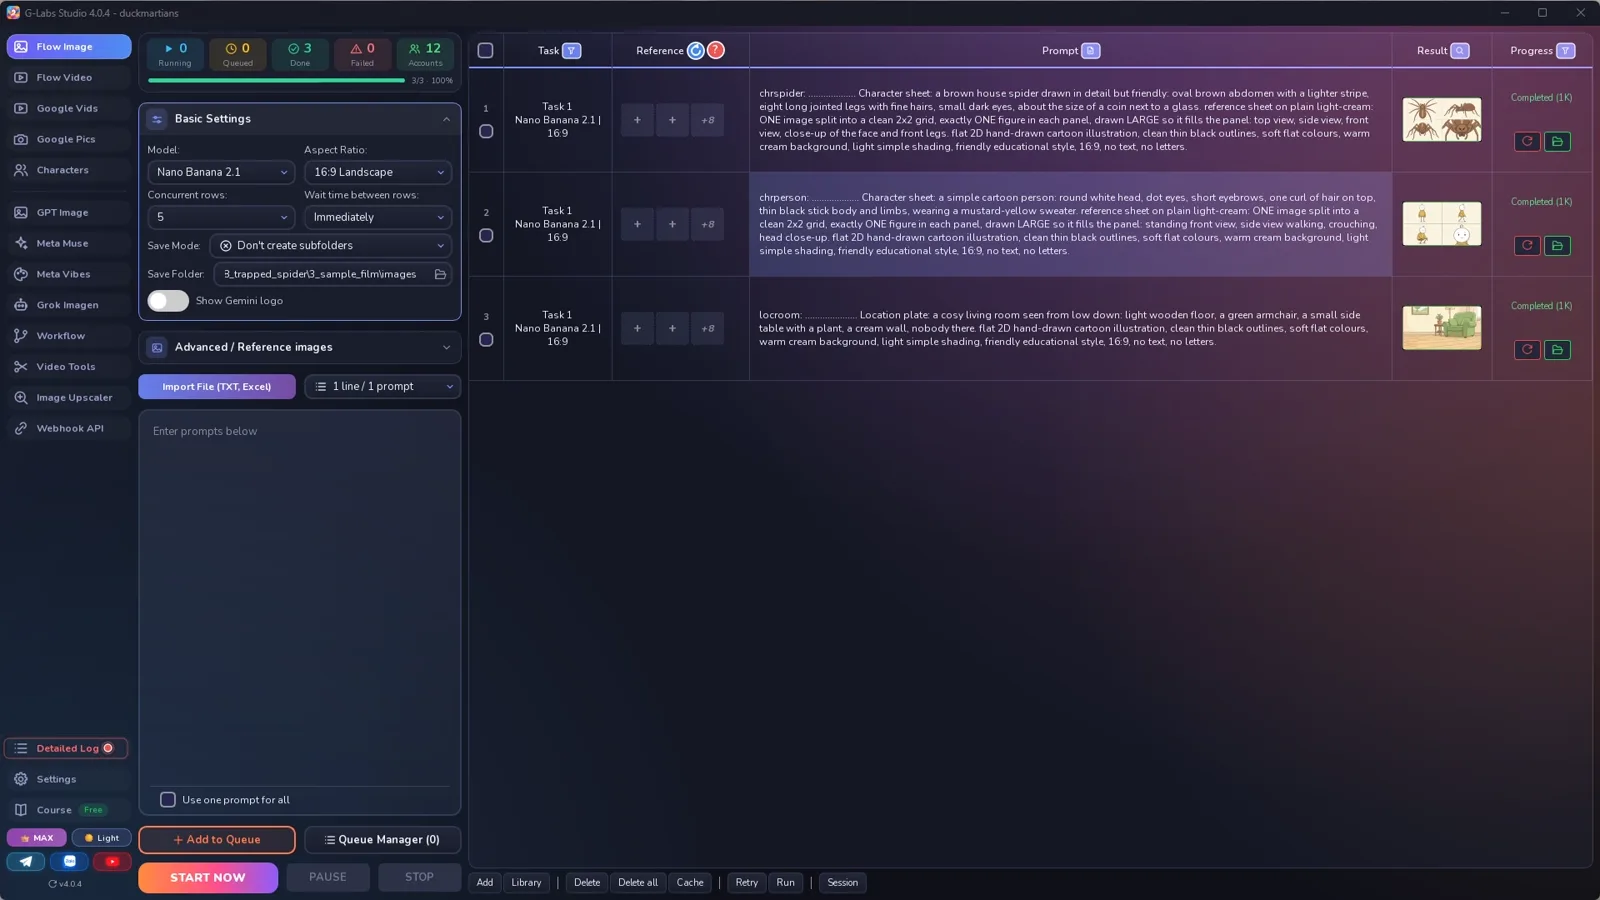Open Image Upscaler in the sidebar
This screenshot has height=900, width=1600.
[x=68, y=398]
